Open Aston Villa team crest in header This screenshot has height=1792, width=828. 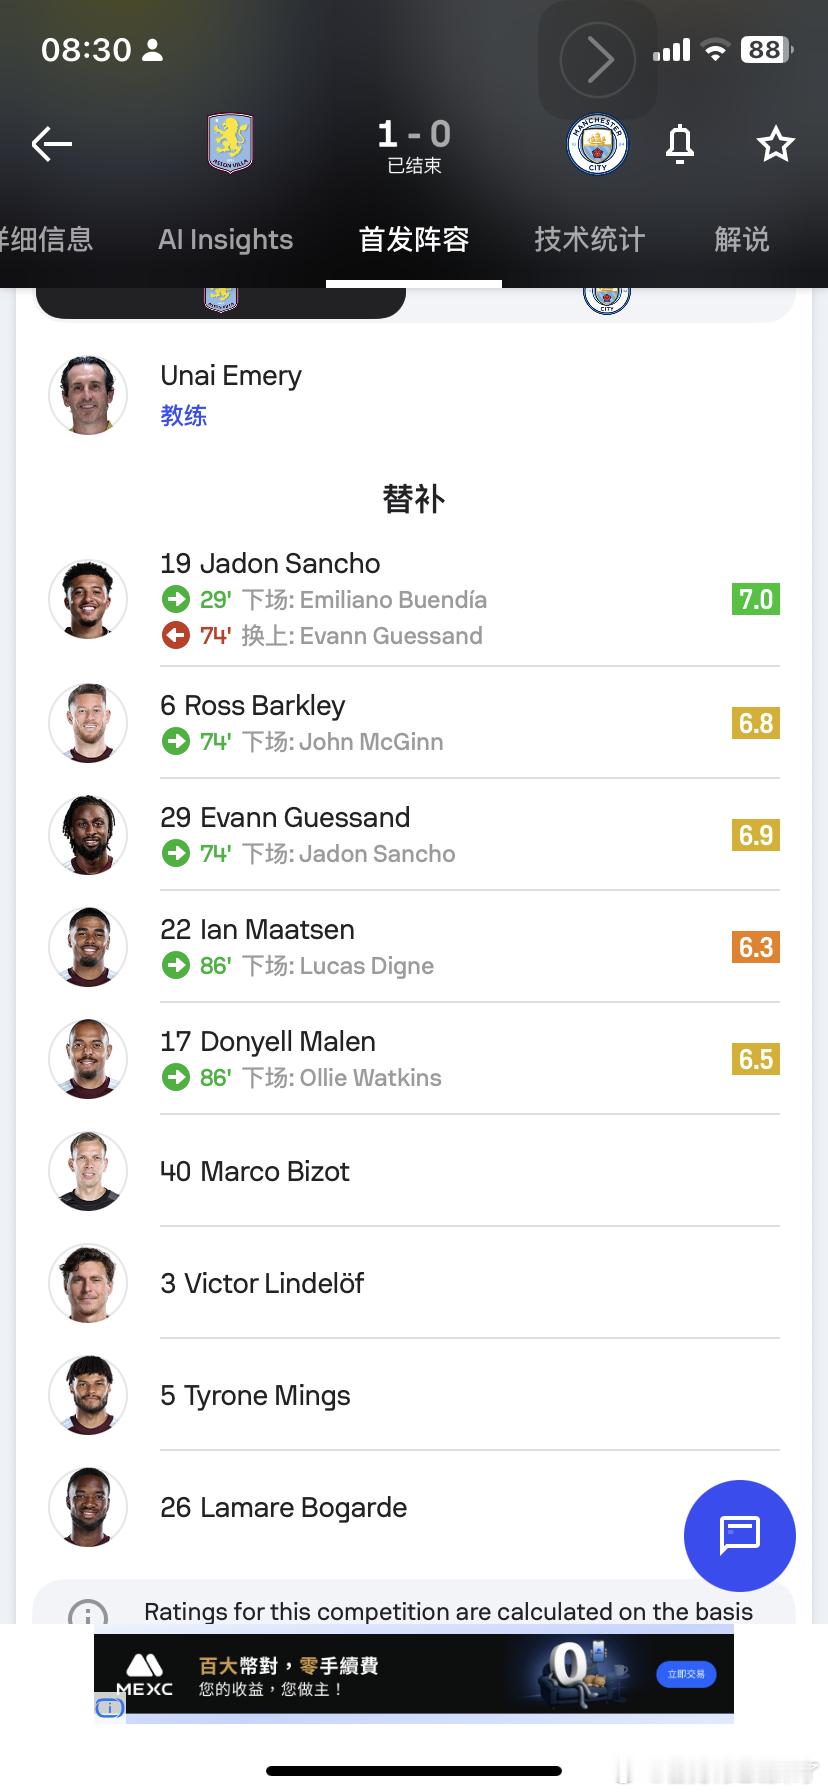(x=230, y=143)
